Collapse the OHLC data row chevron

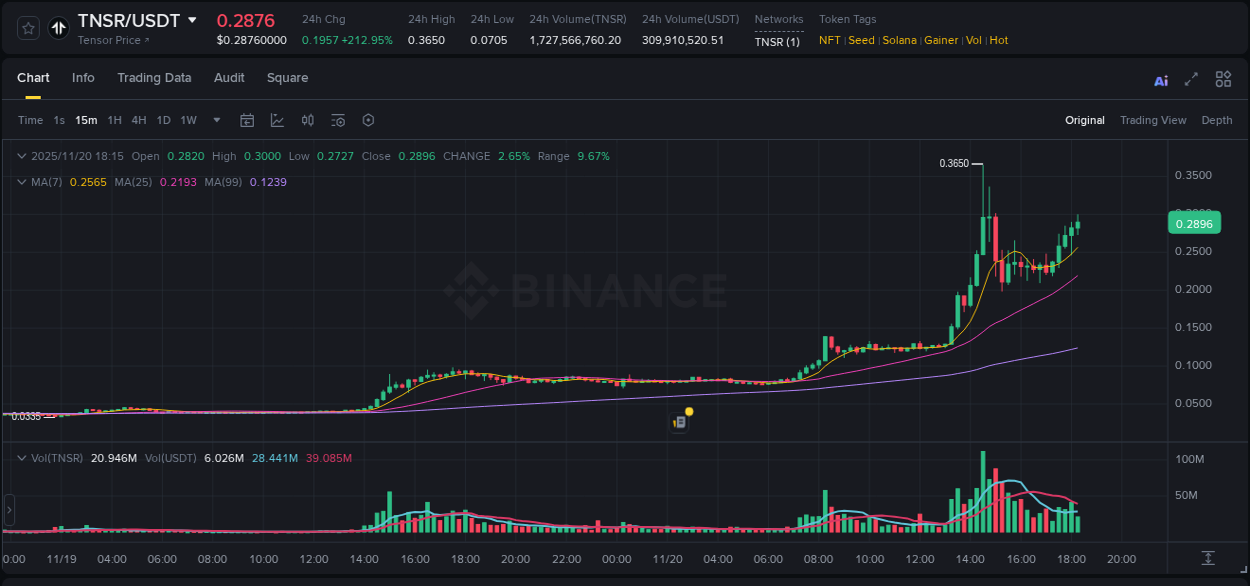(20, 156)
